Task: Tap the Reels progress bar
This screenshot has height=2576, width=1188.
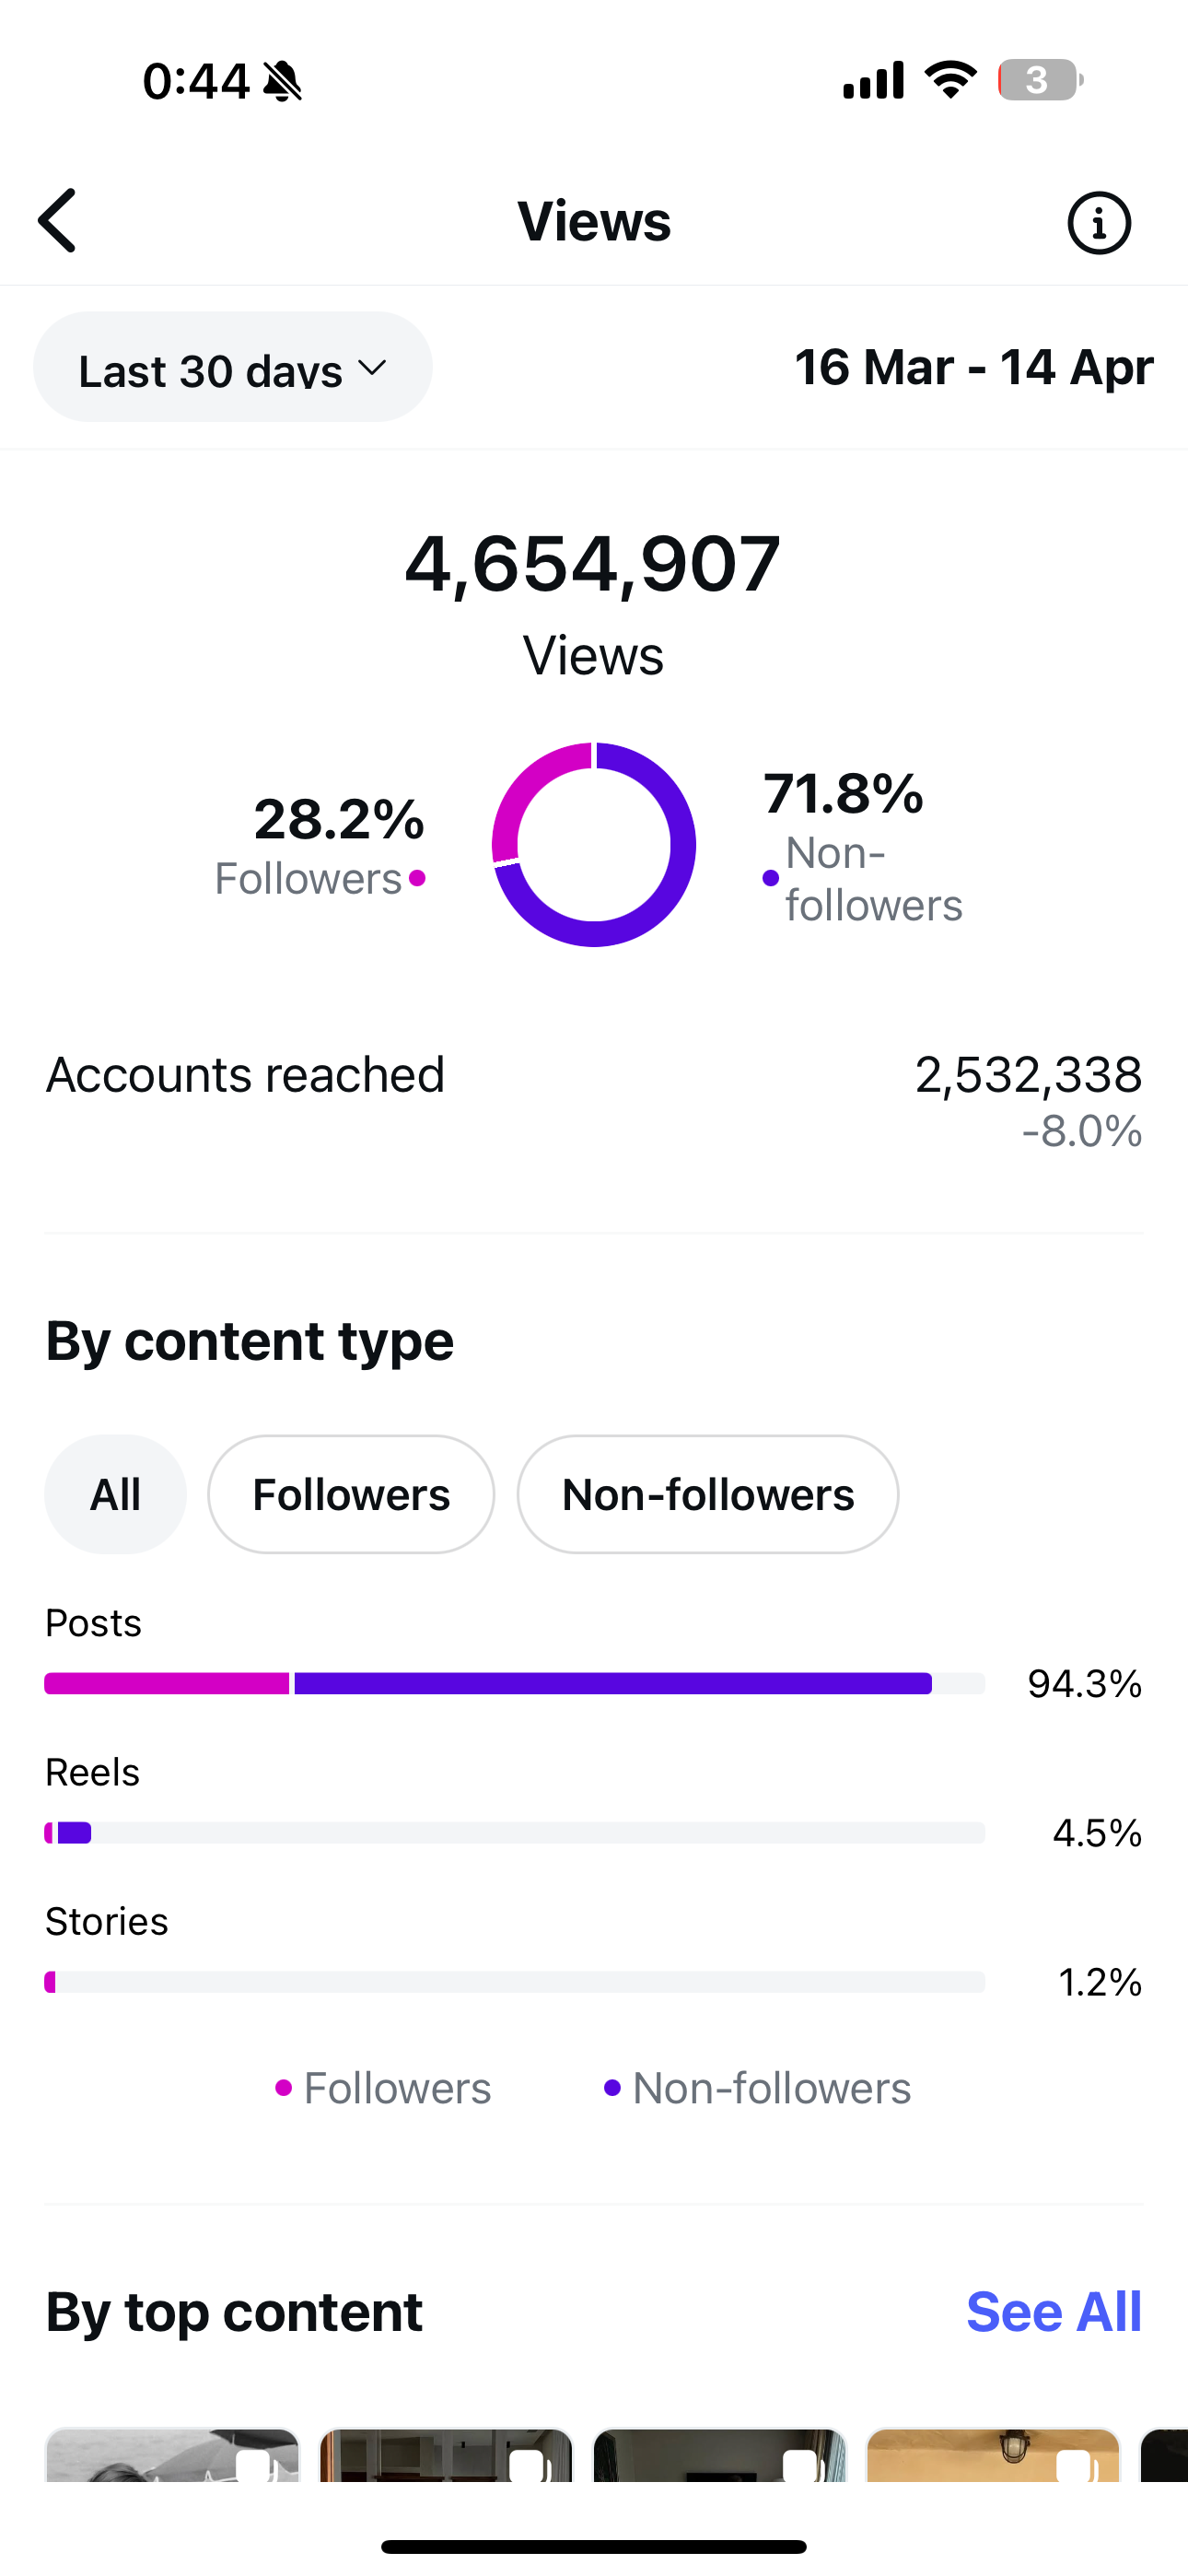Action: point(515,1833)
